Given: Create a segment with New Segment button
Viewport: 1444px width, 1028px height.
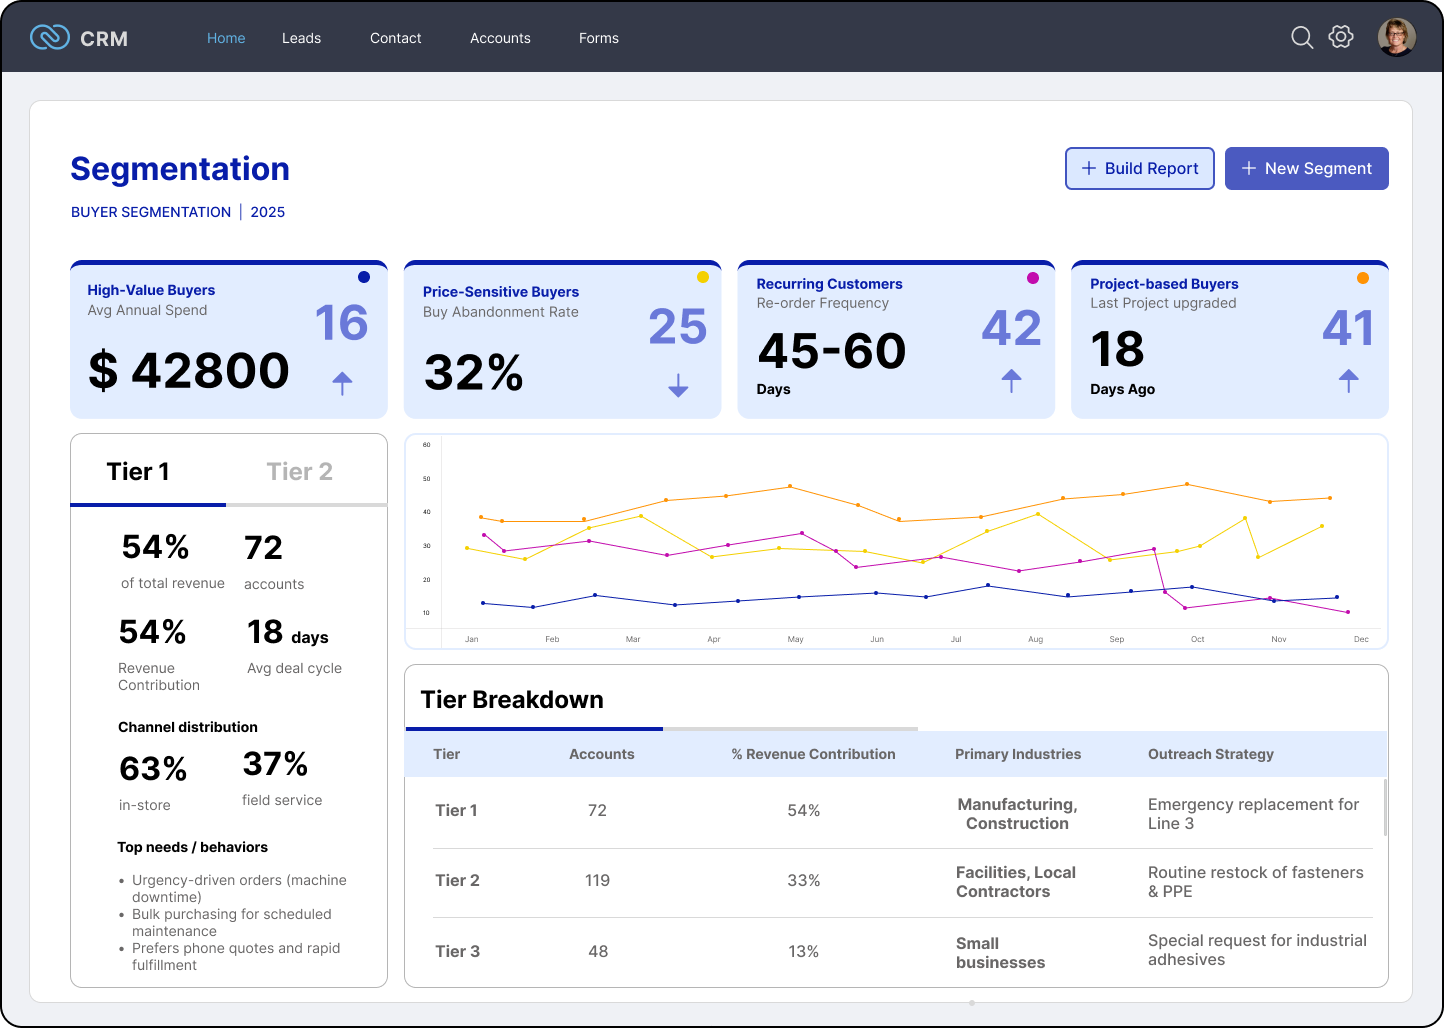Looking at the screenshot, I should [x=1307, y=168].
